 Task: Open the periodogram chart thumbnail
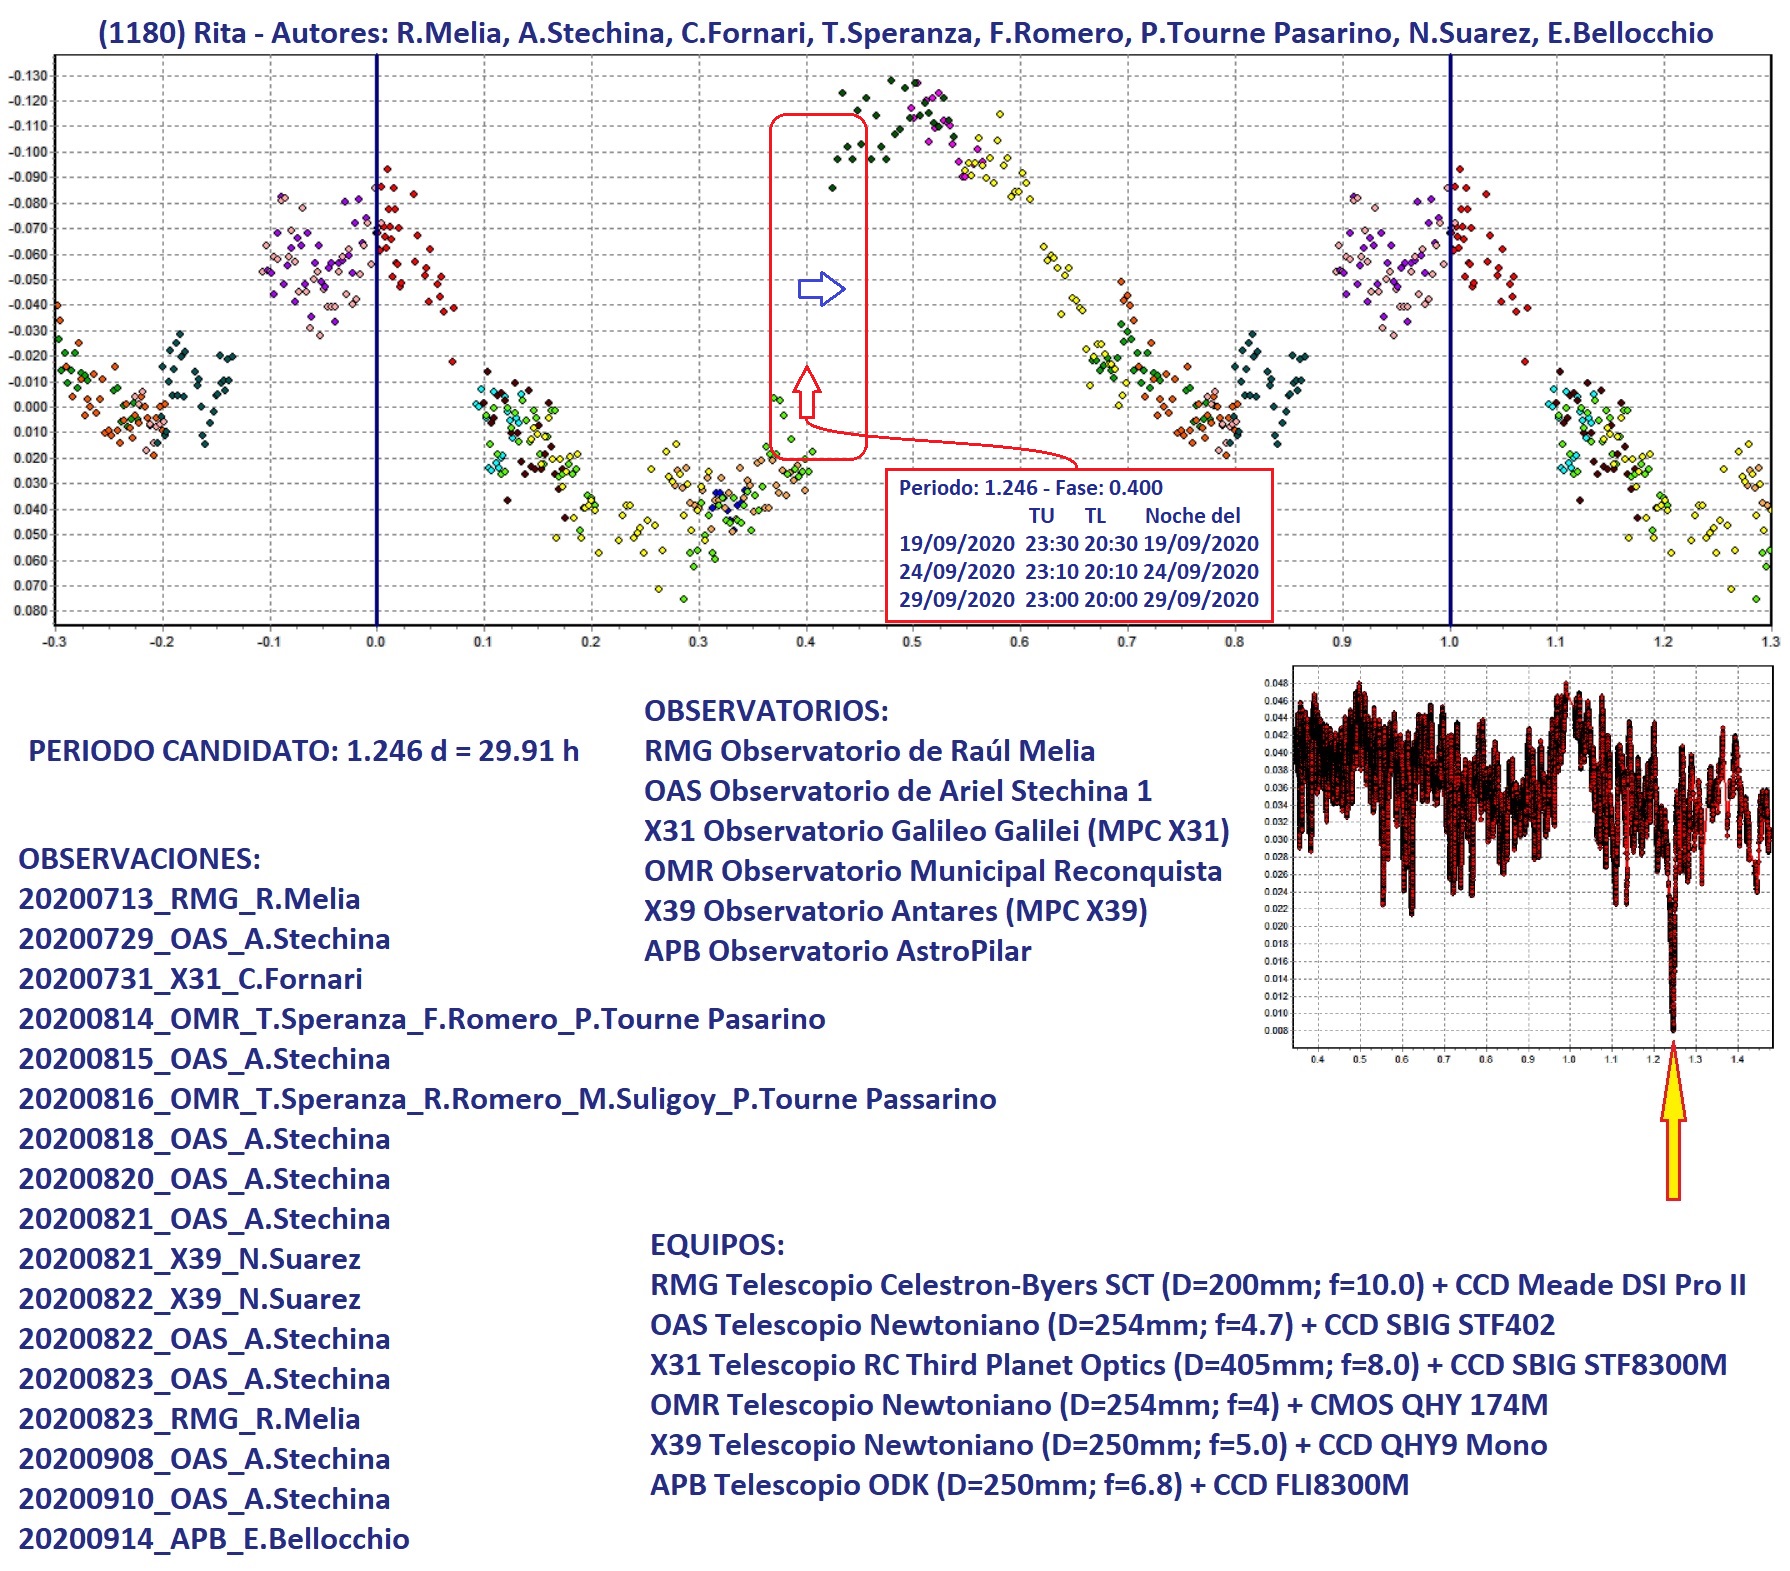1530,858
